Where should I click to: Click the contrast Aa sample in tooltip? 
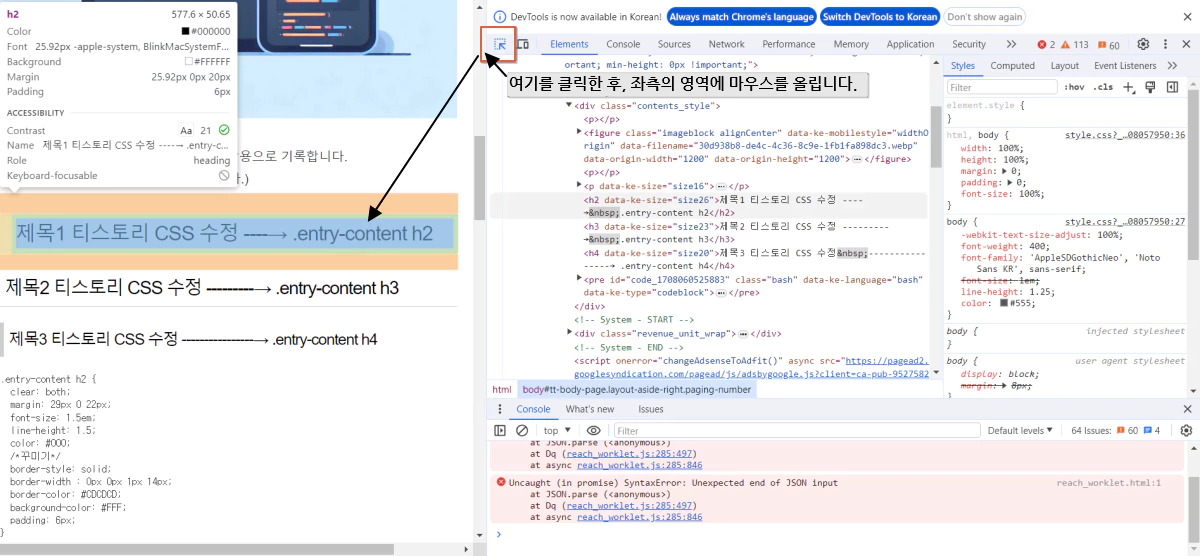(x=186, y=130)
